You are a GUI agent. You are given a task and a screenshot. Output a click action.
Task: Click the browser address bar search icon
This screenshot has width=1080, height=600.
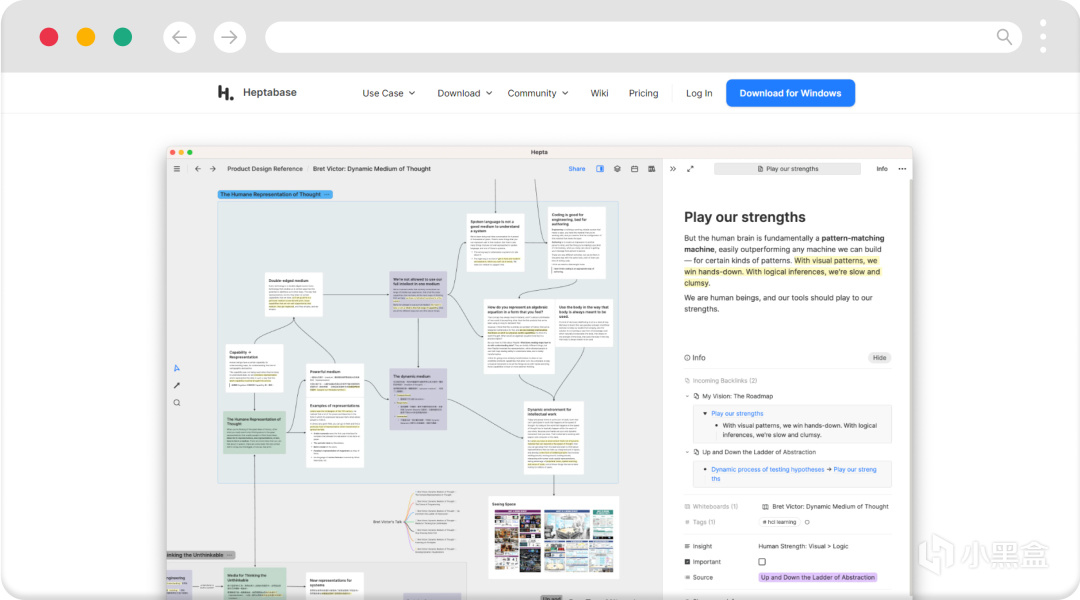click(1004, 37)
